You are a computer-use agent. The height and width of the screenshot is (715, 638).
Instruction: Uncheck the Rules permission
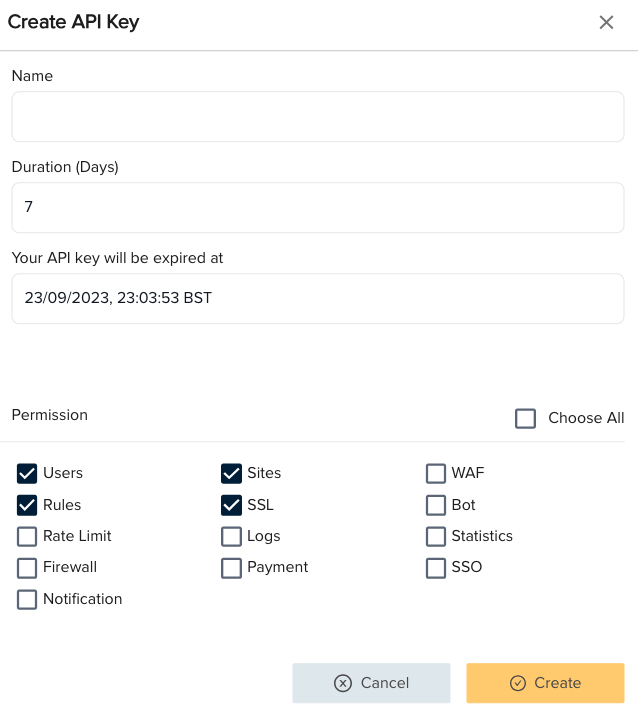tap(27, 505)
